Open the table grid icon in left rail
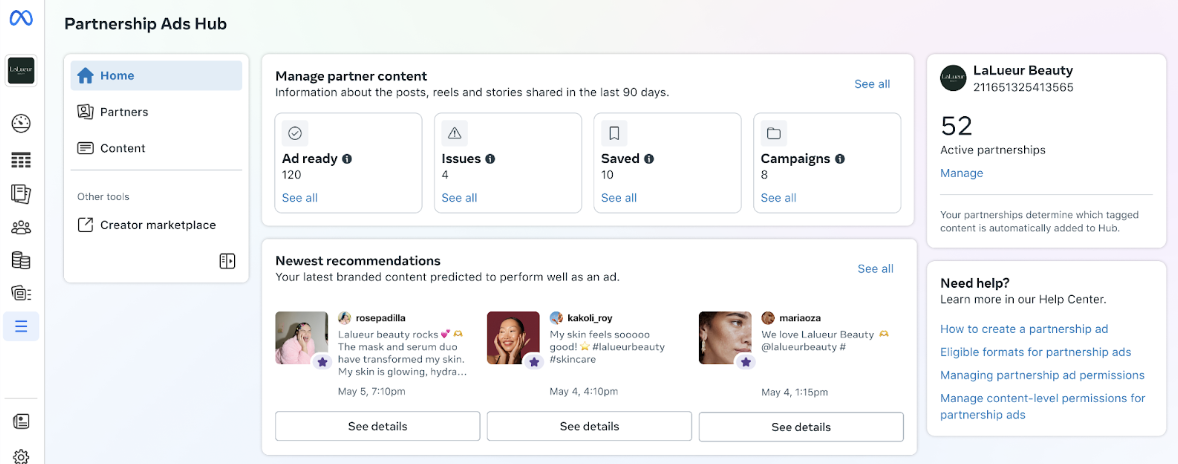This screenshot has height=464, width=1178. pos(21,160)
